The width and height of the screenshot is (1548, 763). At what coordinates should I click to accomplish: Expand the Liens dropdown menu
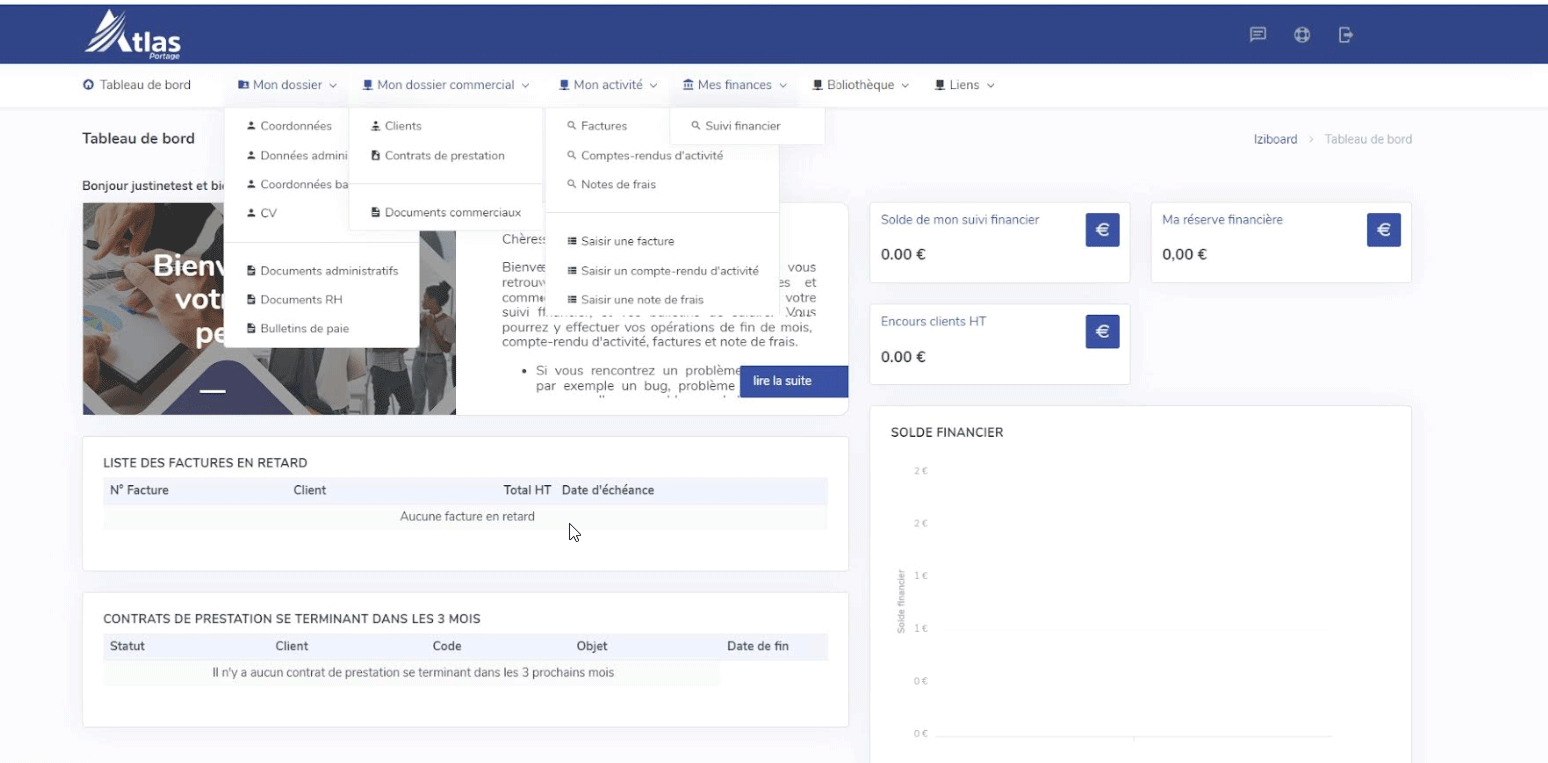(x=965, y=85)
